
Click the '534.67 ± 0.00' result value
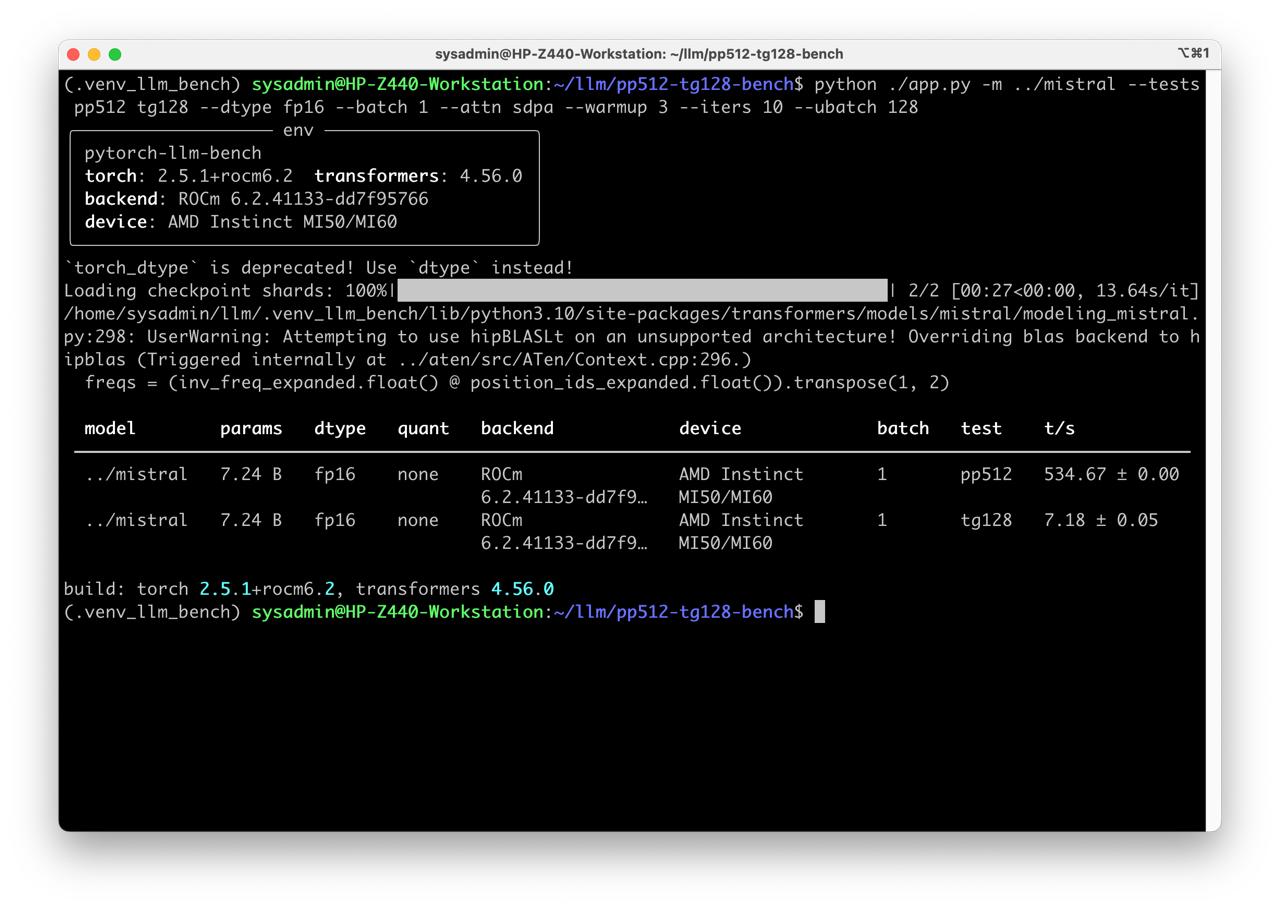pos(1112,474)
